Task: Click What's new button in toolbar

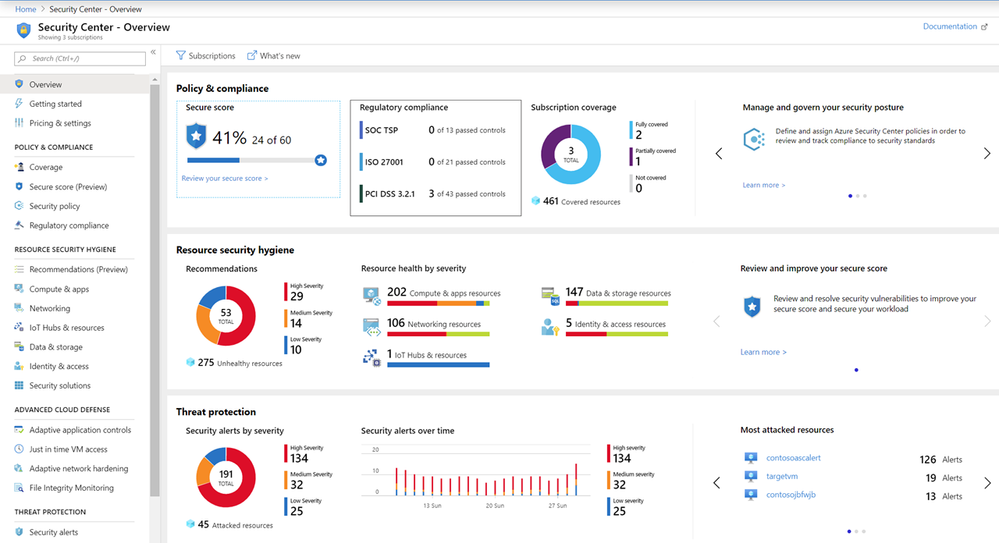Action: tap(273, 55)
